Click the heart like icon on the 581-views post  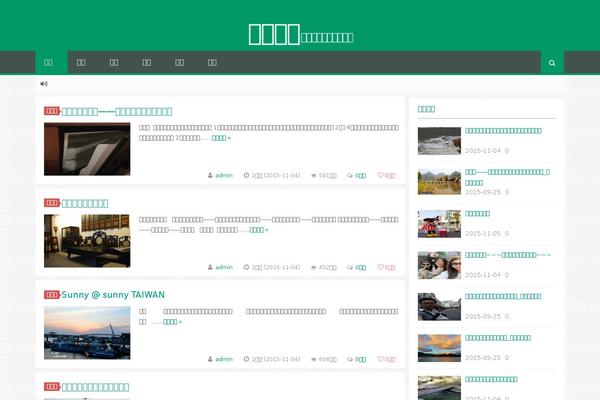380,175
